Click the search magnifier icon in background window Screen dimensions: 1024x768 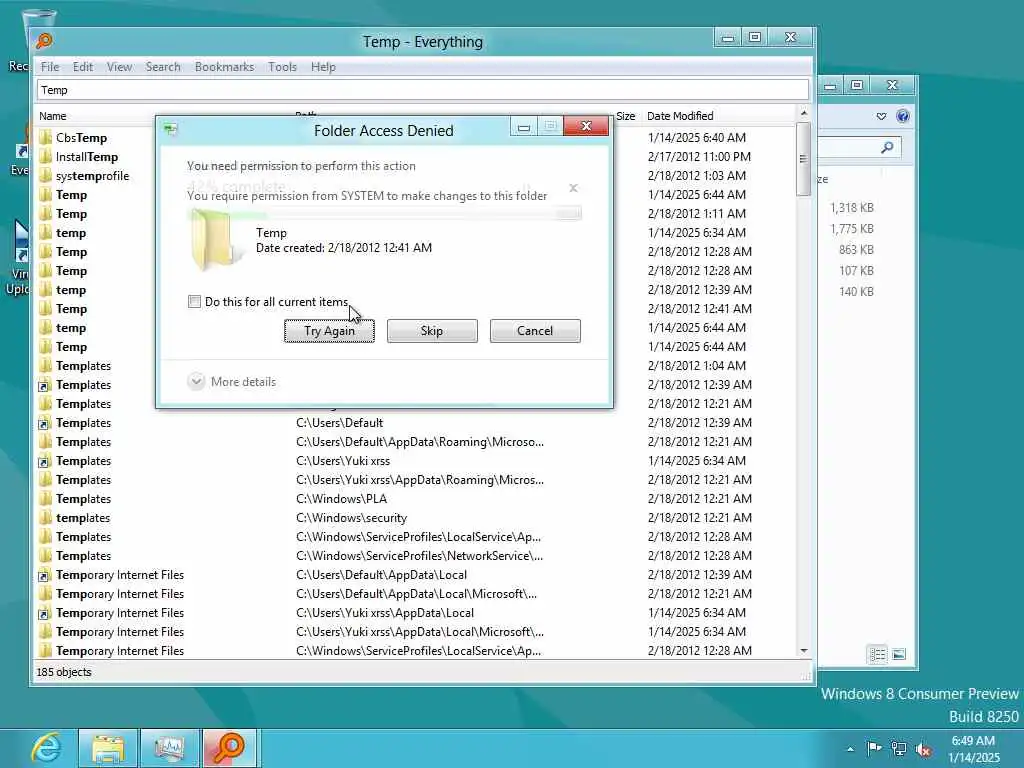[x=887, y=148]
